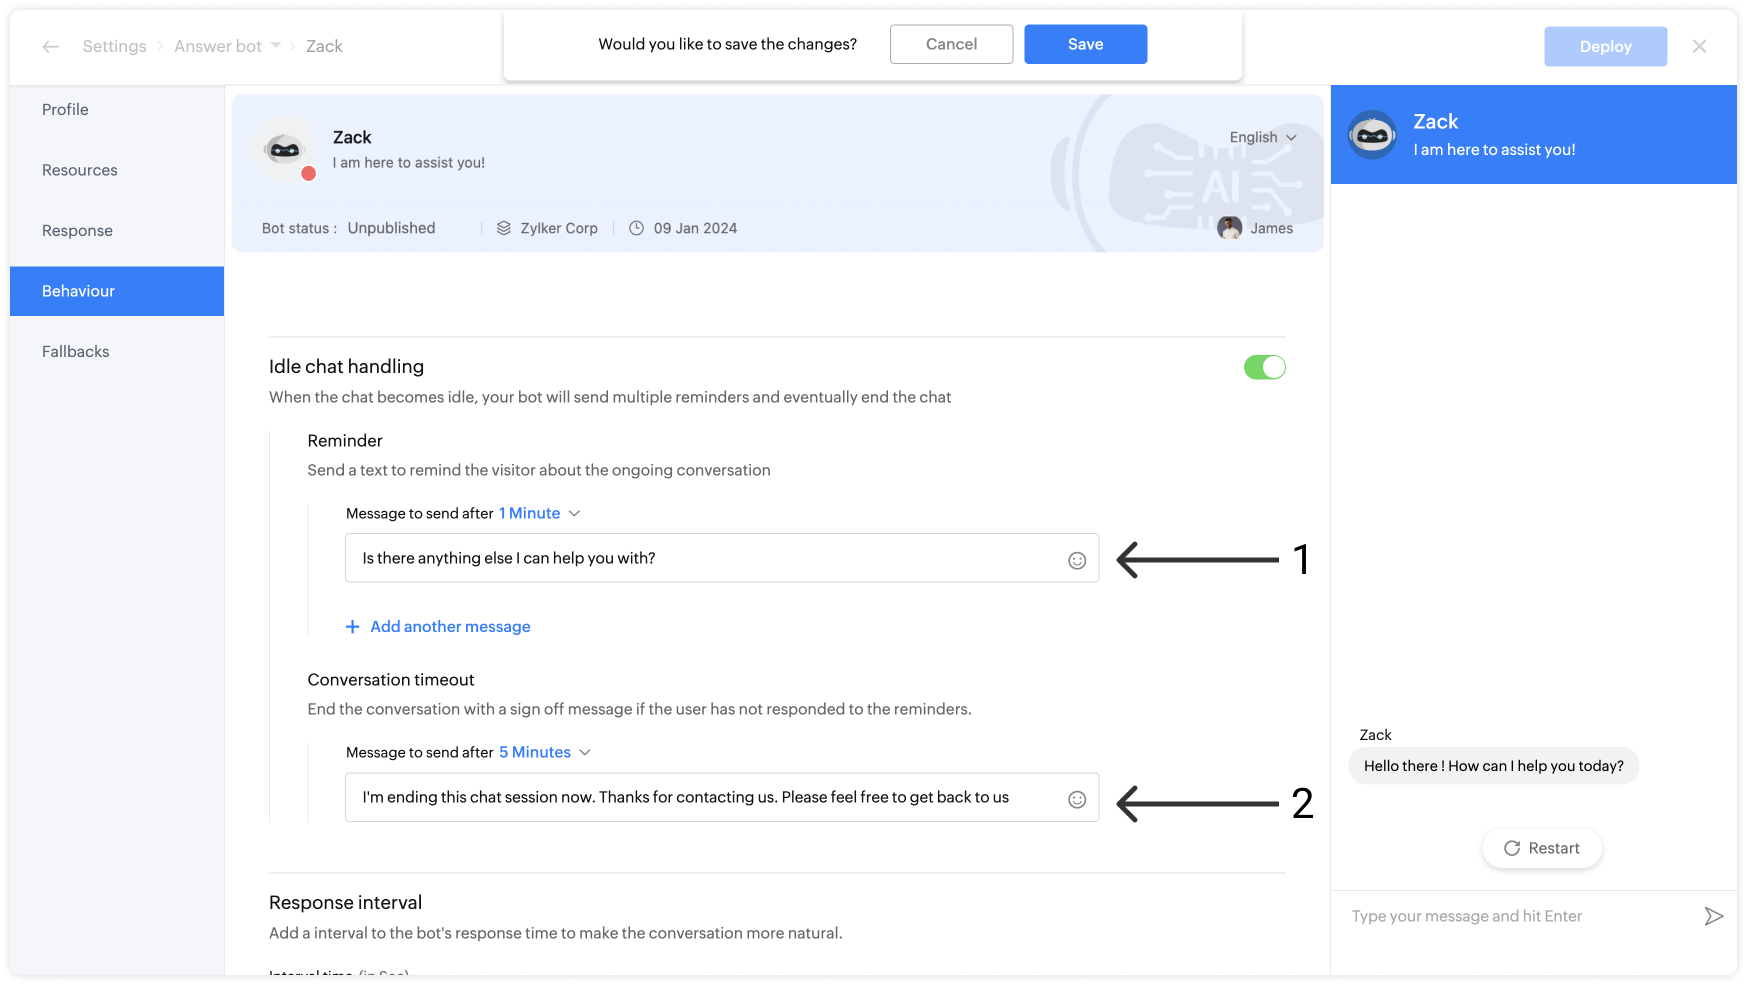
Task: Open the 5 Minutes timeout dropdown
Action: (545, 752)
